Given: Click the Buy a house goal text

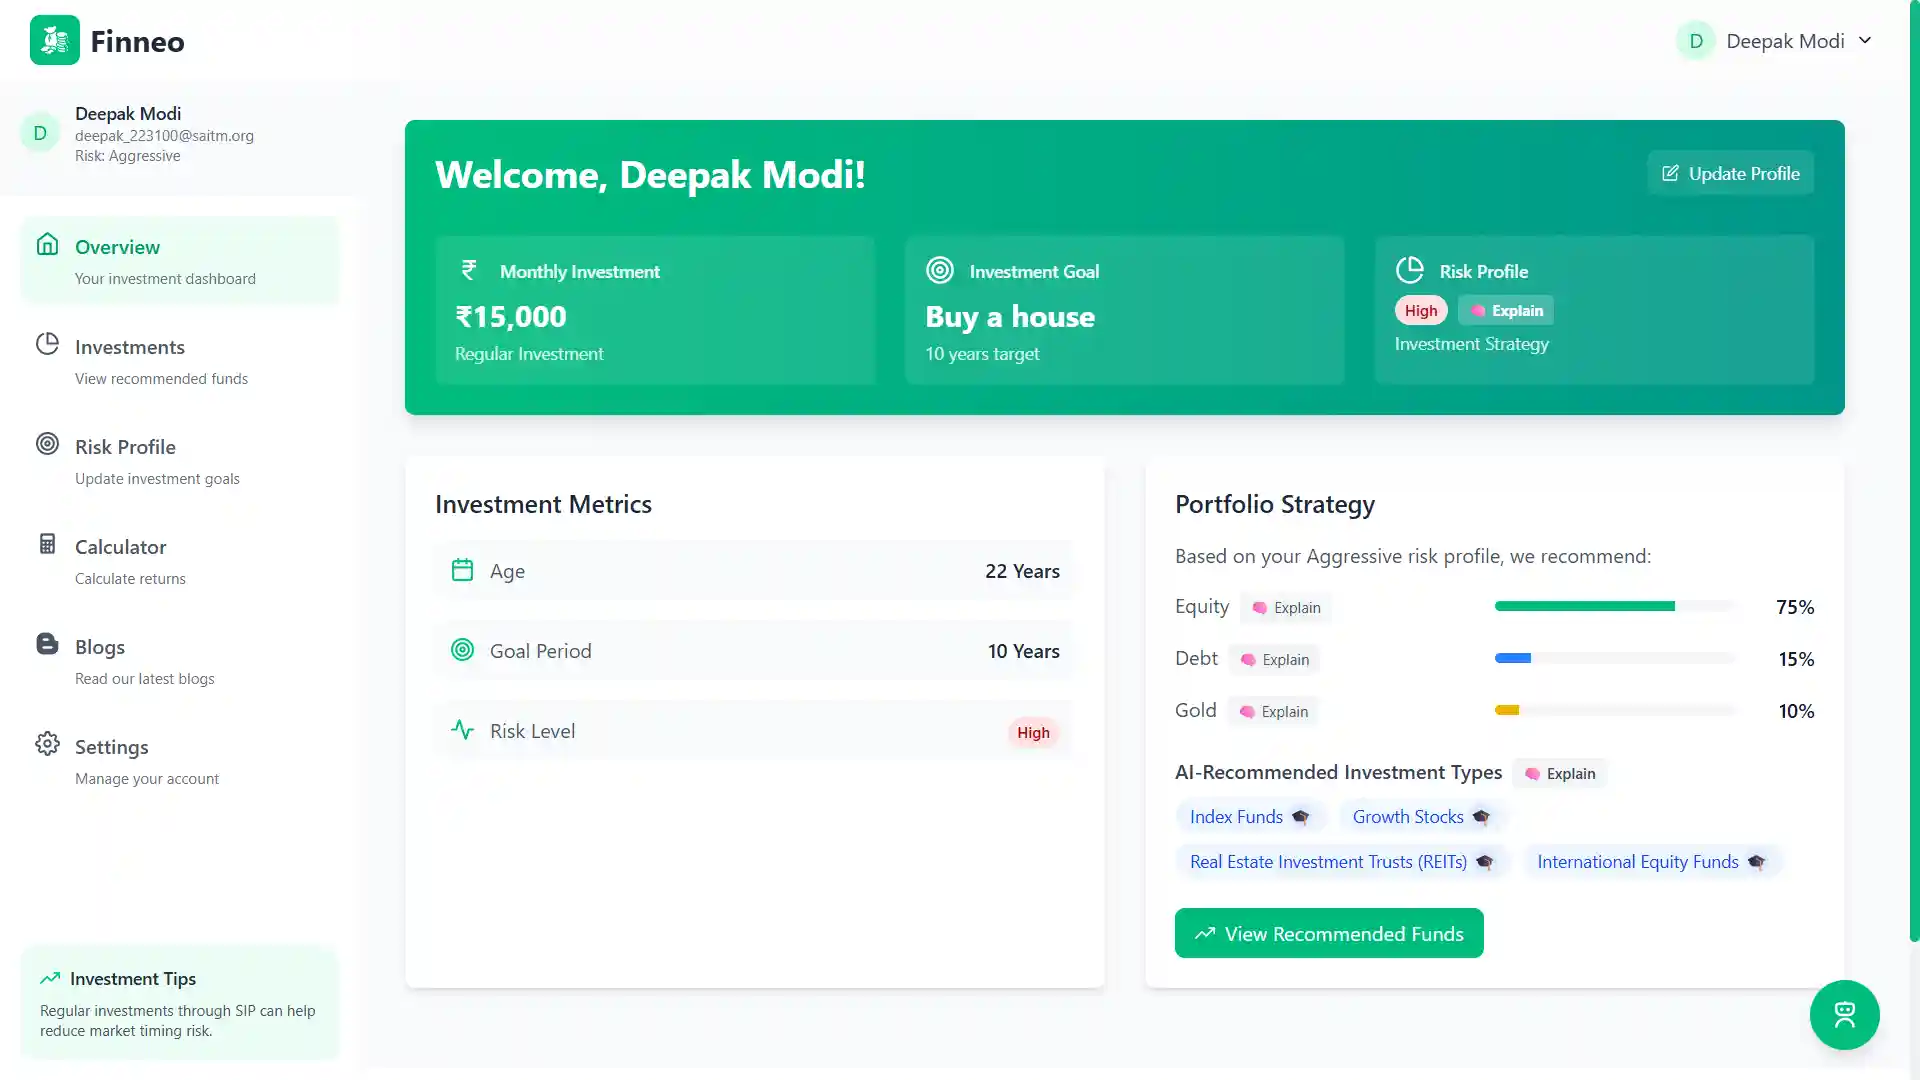Looking at the screenshot, I should point(1010,317).
